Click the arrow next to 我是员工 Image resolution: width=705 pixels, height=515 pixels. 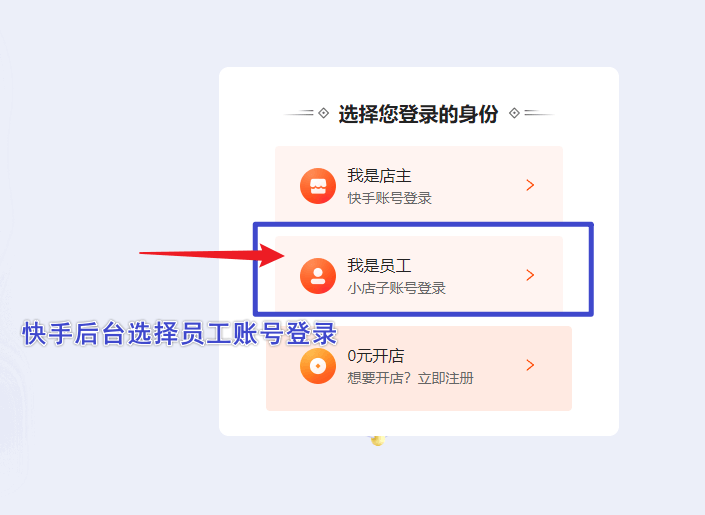(530, 275)
